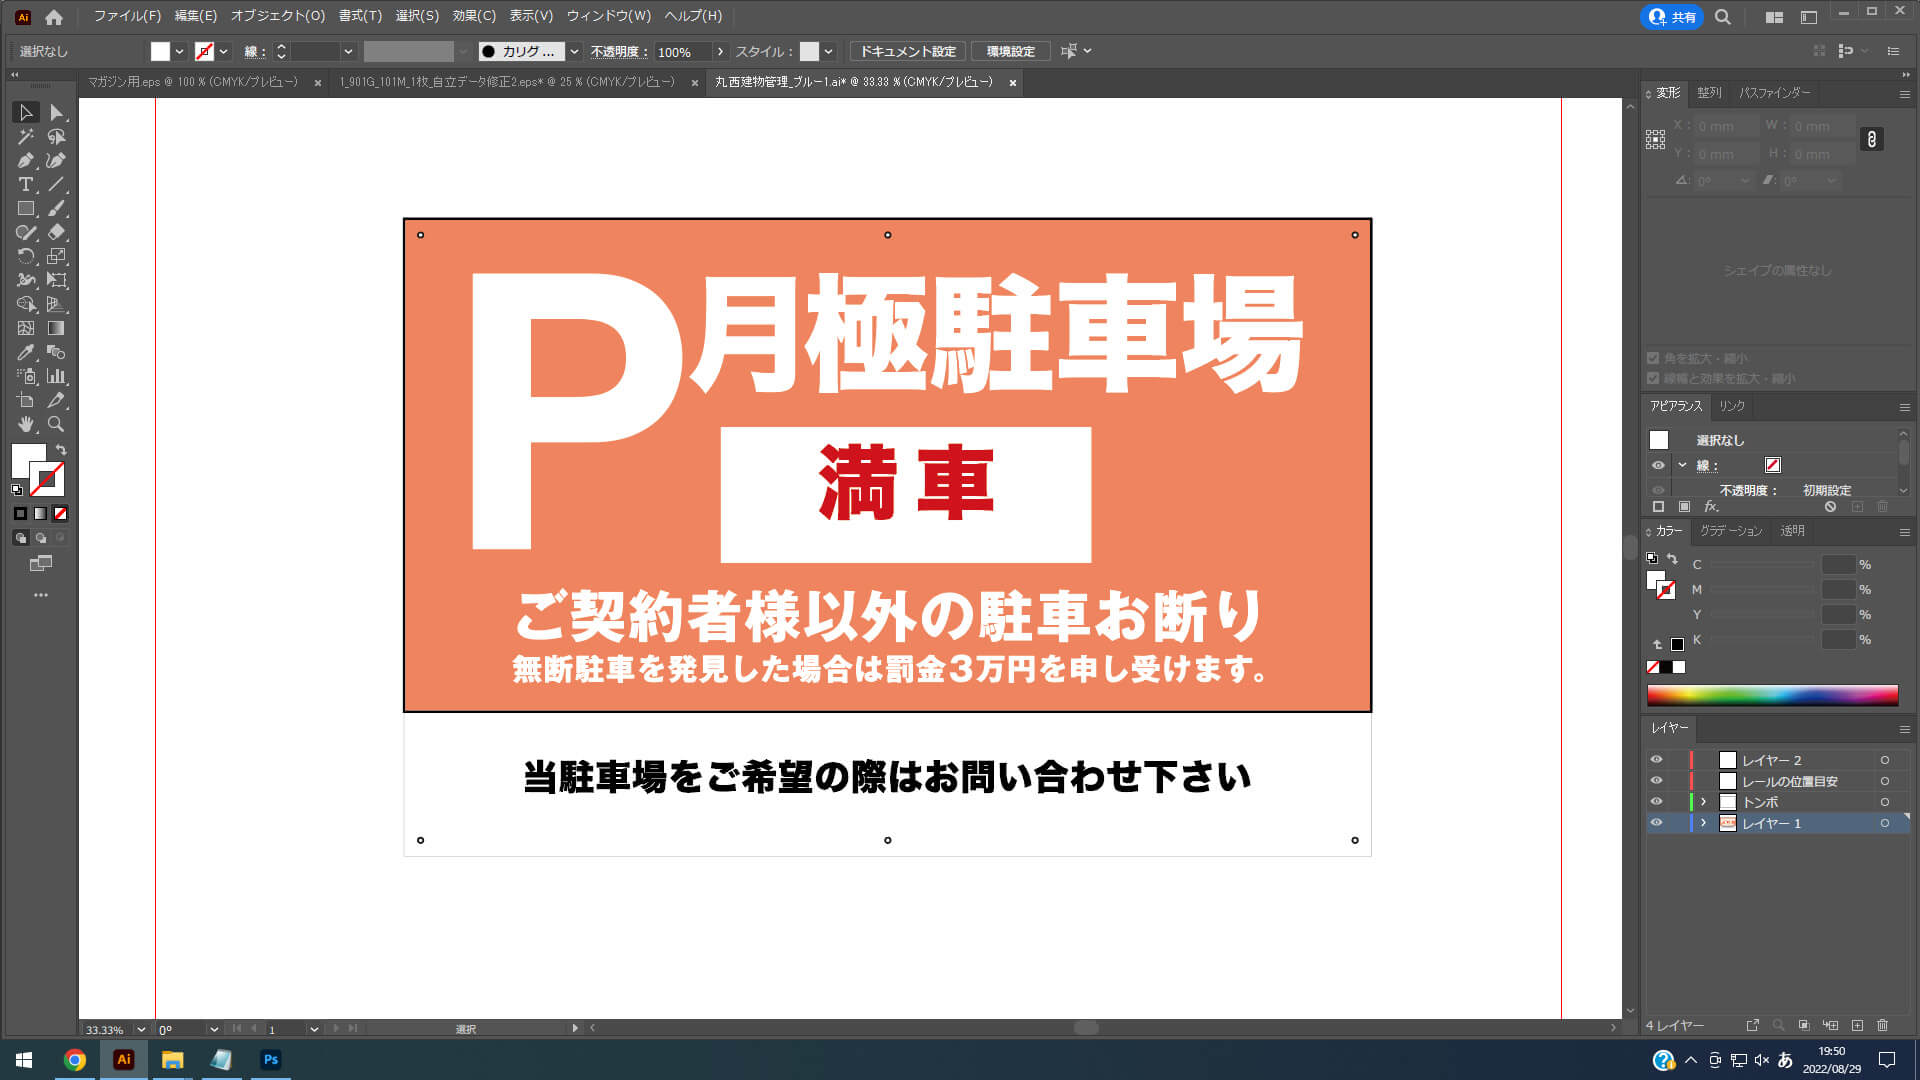This screenshot has width=1920, height=1080.
Task: Pick the Shape Builder tool
Action: click(26, 305)
